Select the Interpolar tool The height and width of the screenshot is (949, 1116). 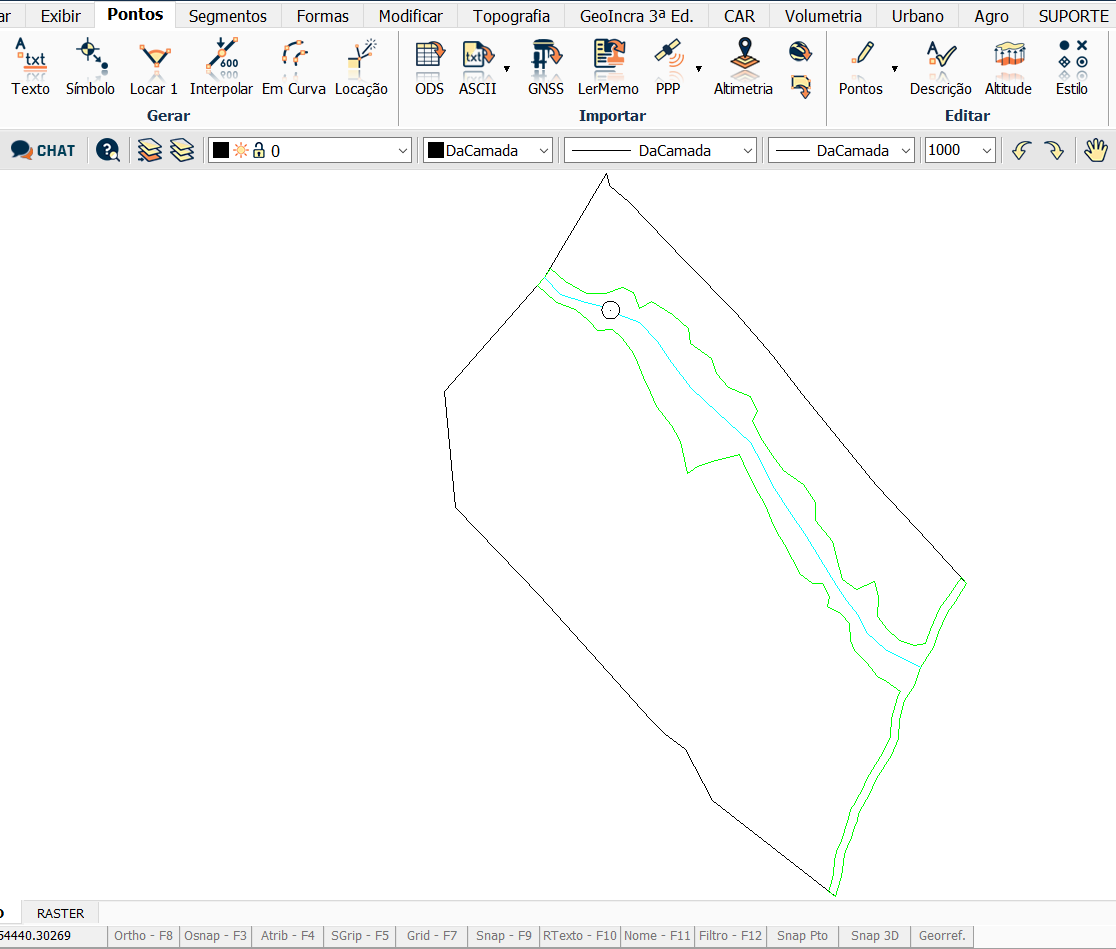[x=221, y=65]
